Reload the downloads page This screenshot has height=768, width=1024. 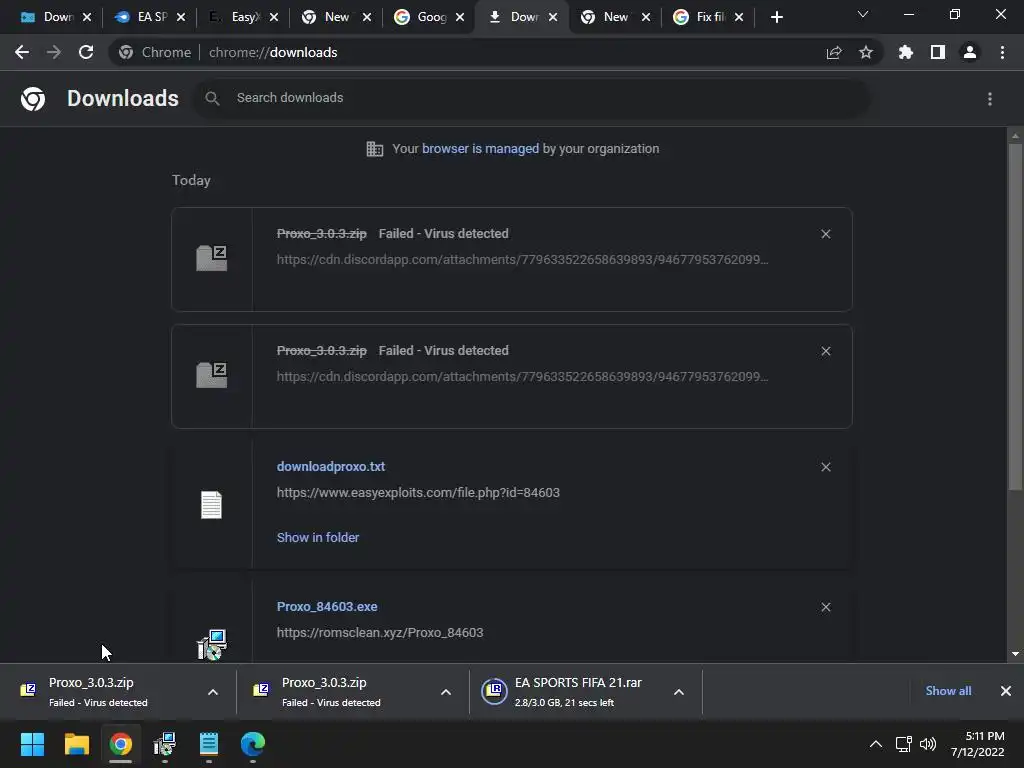coord(86,52)
